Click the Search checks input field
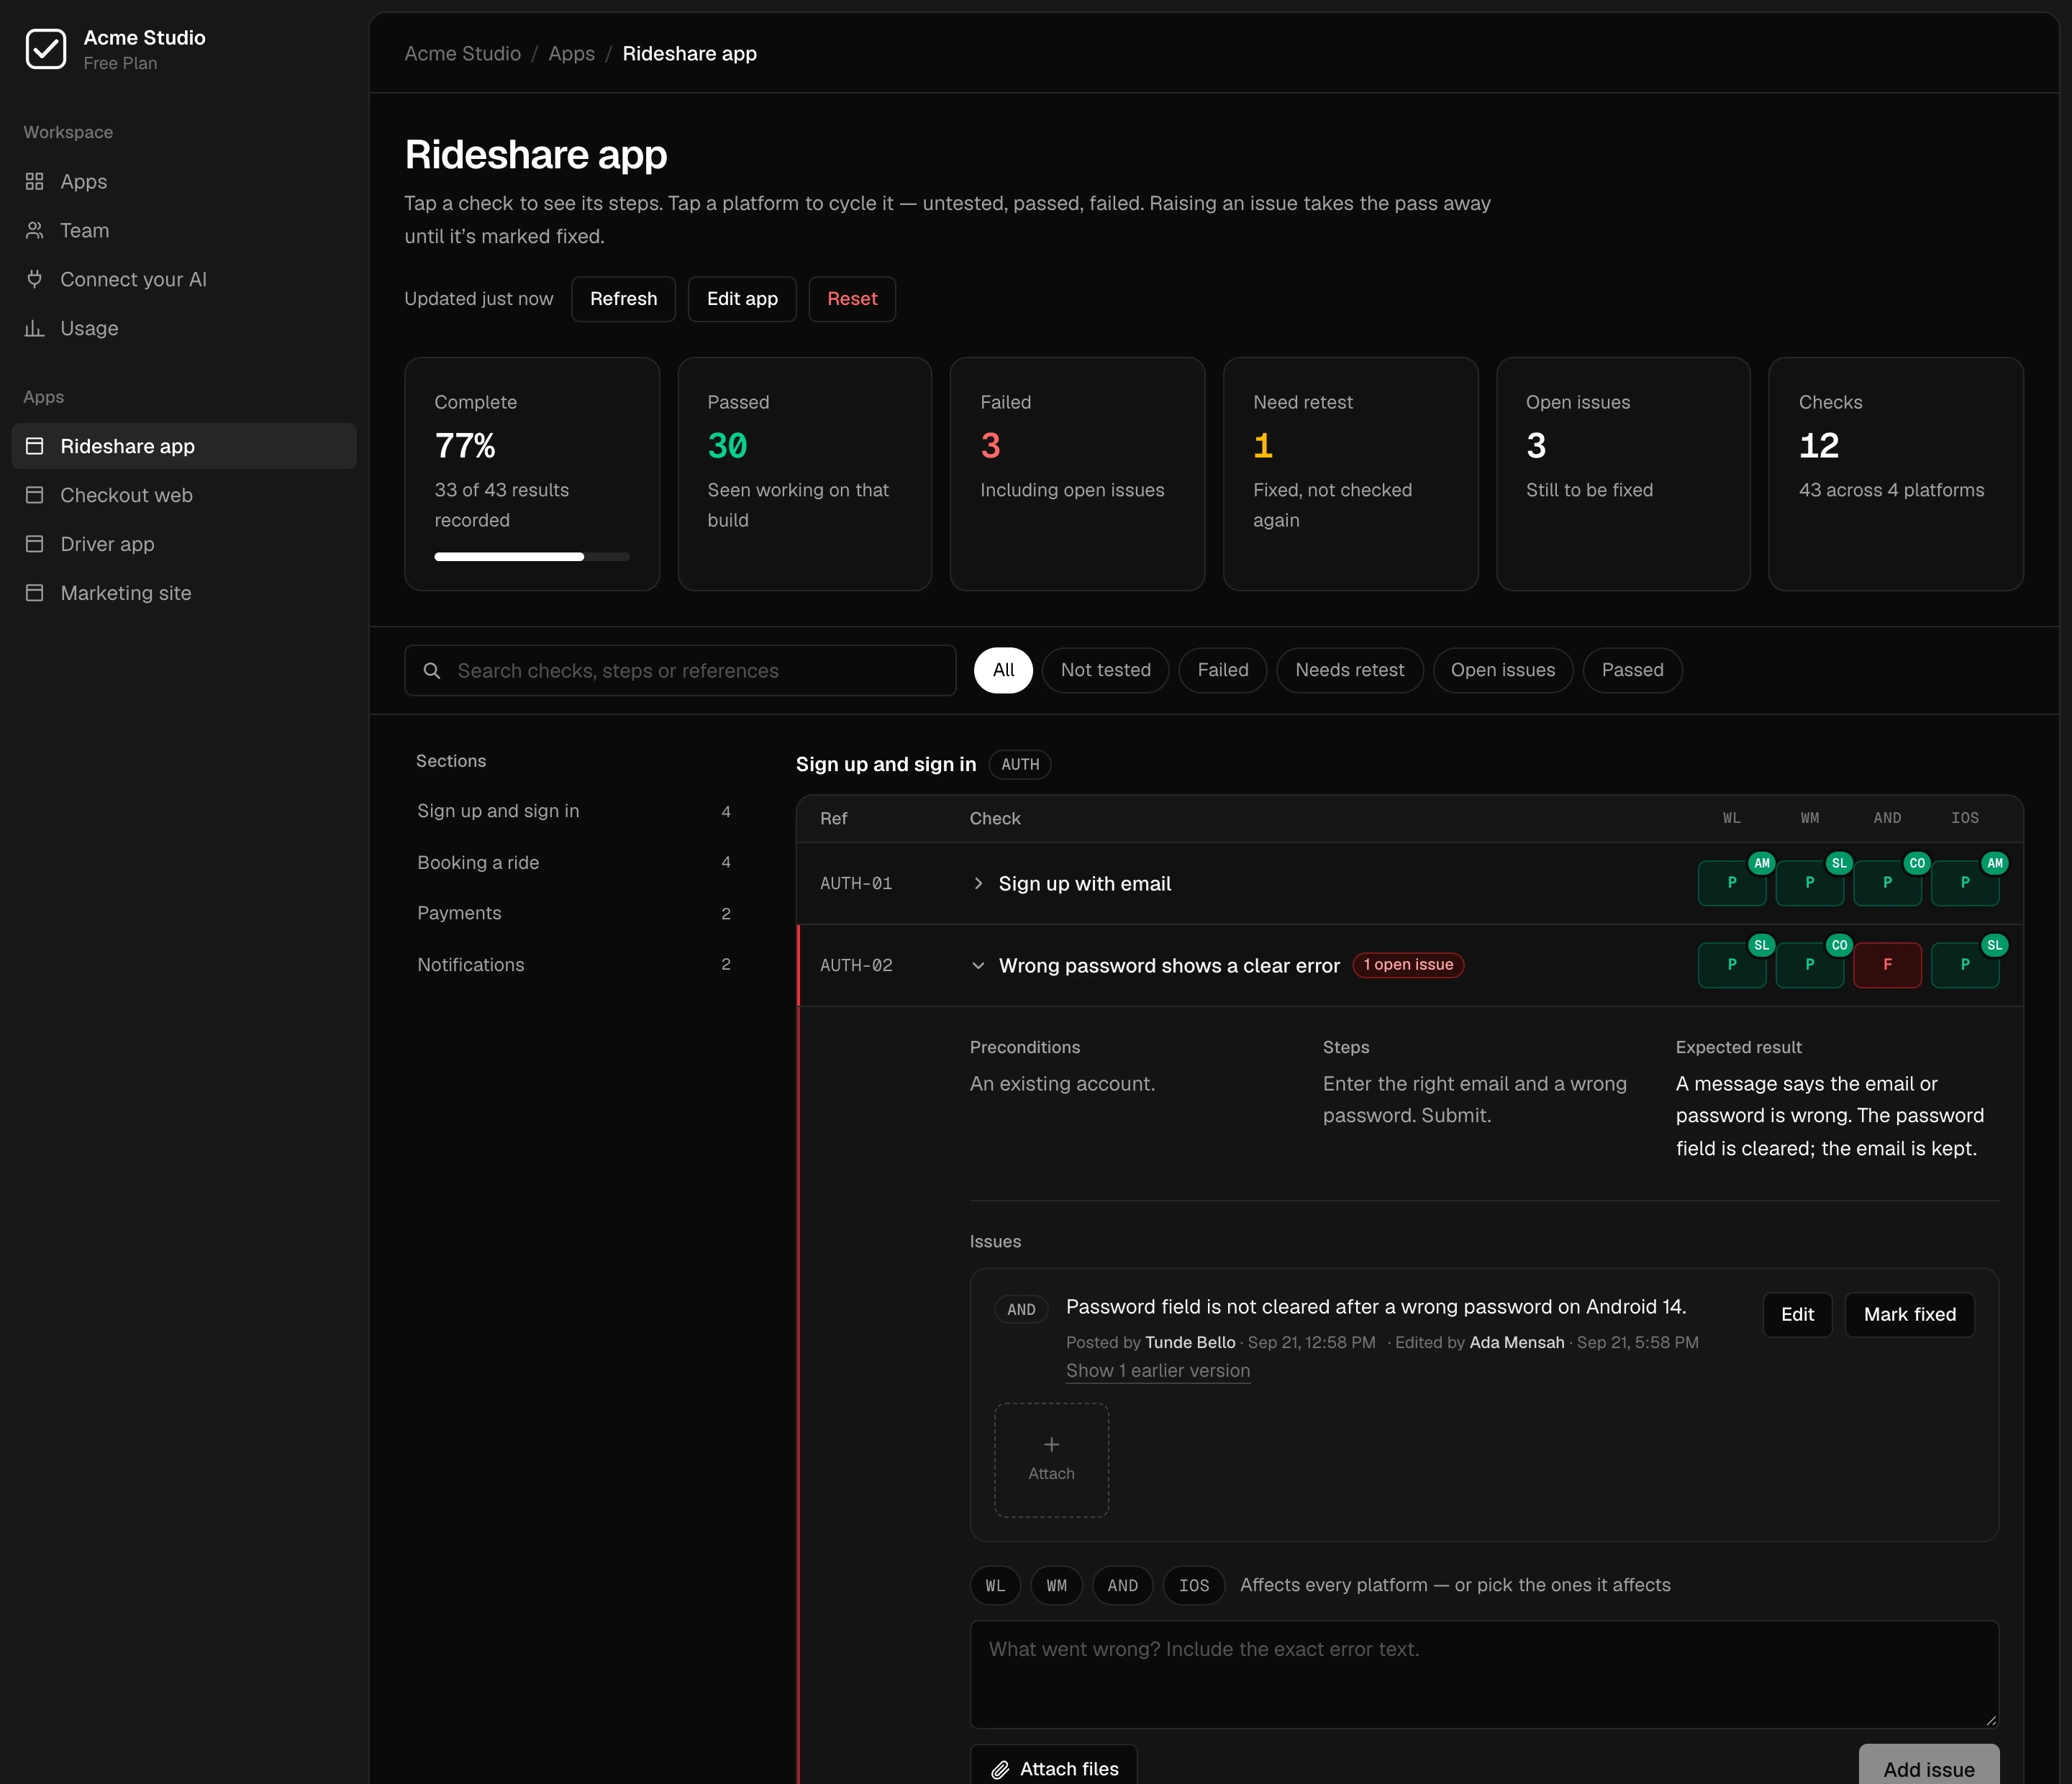Screen dimensions: 2072x1784 point(680,670)
